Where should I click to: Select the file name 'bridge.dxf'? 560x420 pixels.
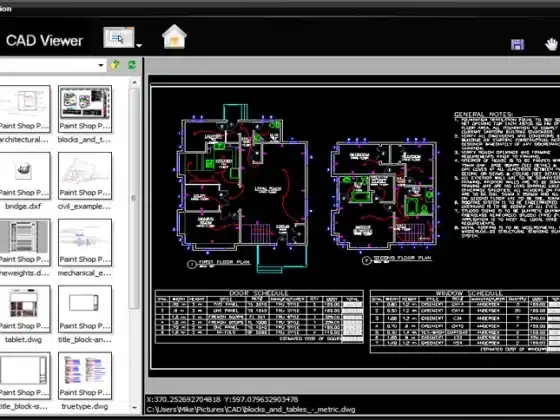coord(23,206)
